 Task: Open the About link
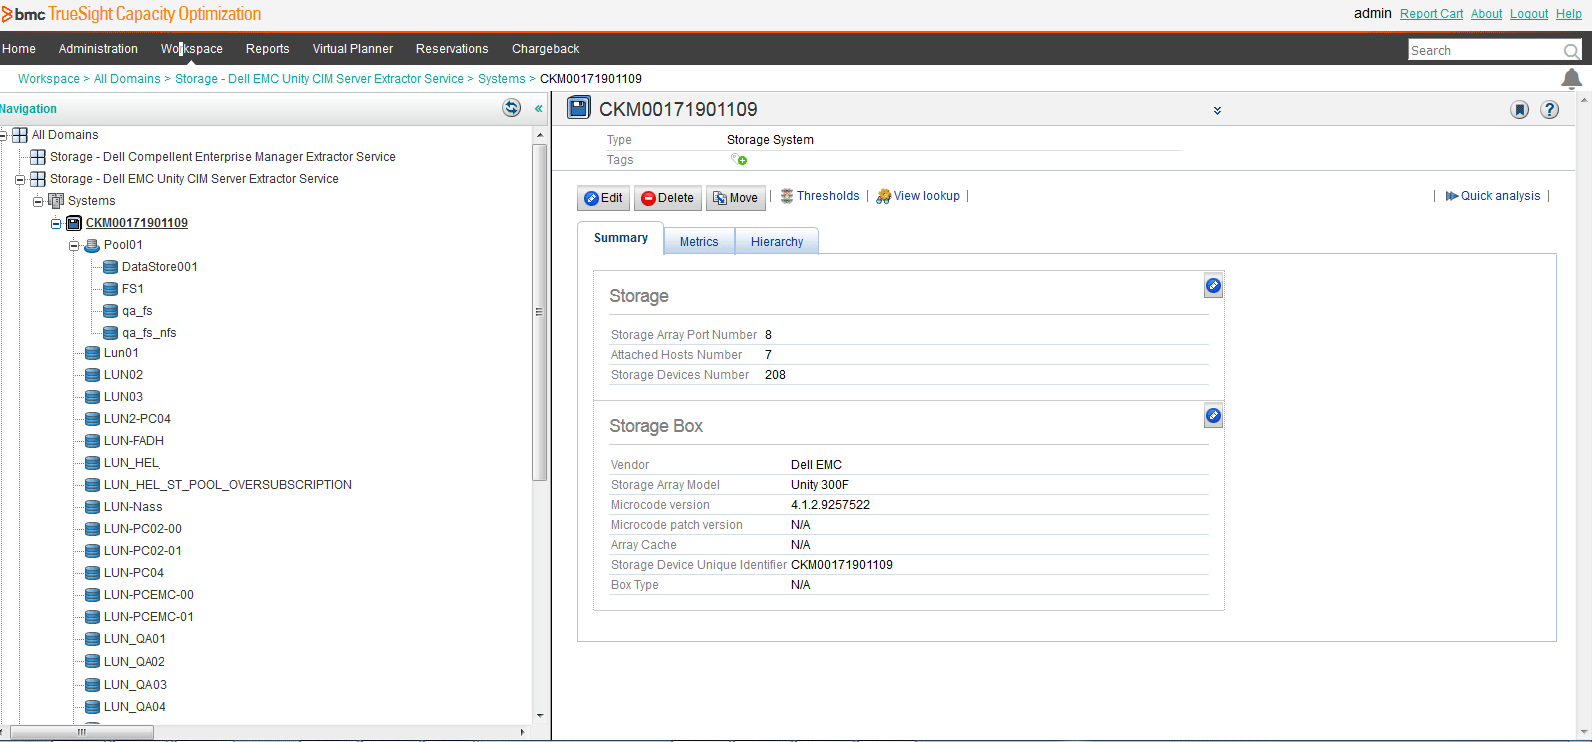1486,14
